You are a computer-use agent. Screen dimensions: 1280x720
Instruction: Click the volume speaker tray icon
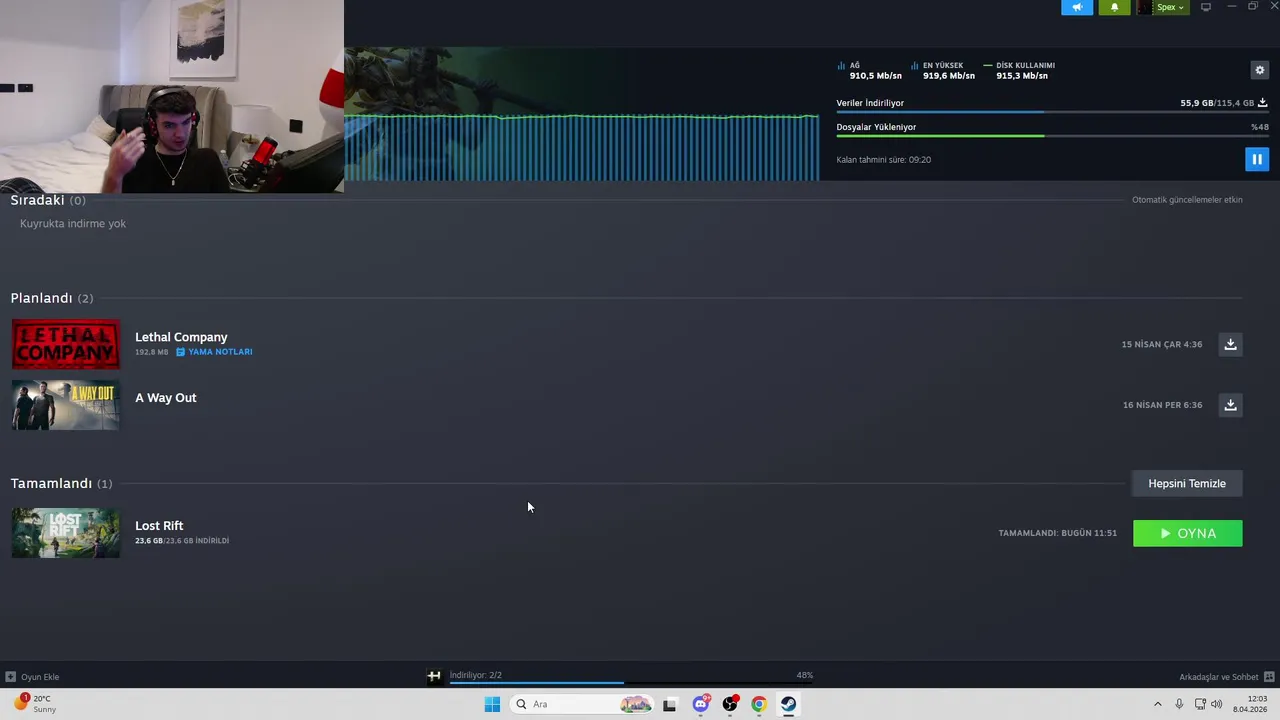pyautogui.click(x=1217, y=704)
